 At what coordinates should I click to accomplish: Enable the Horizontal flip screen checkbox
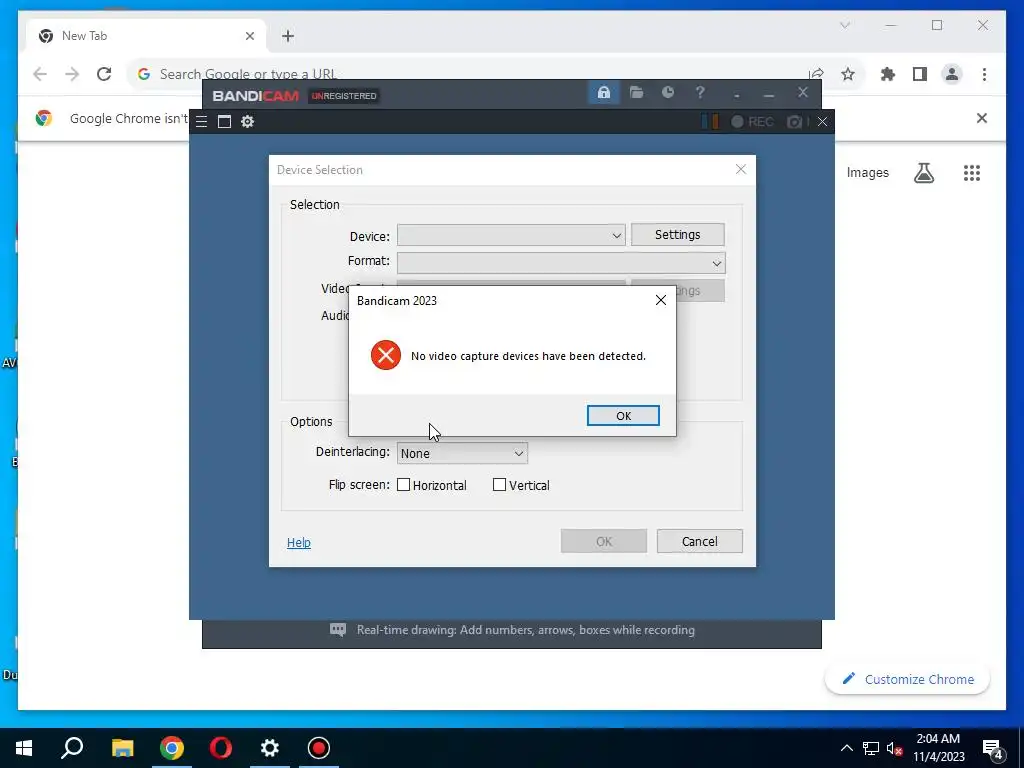tap(404, 485)
